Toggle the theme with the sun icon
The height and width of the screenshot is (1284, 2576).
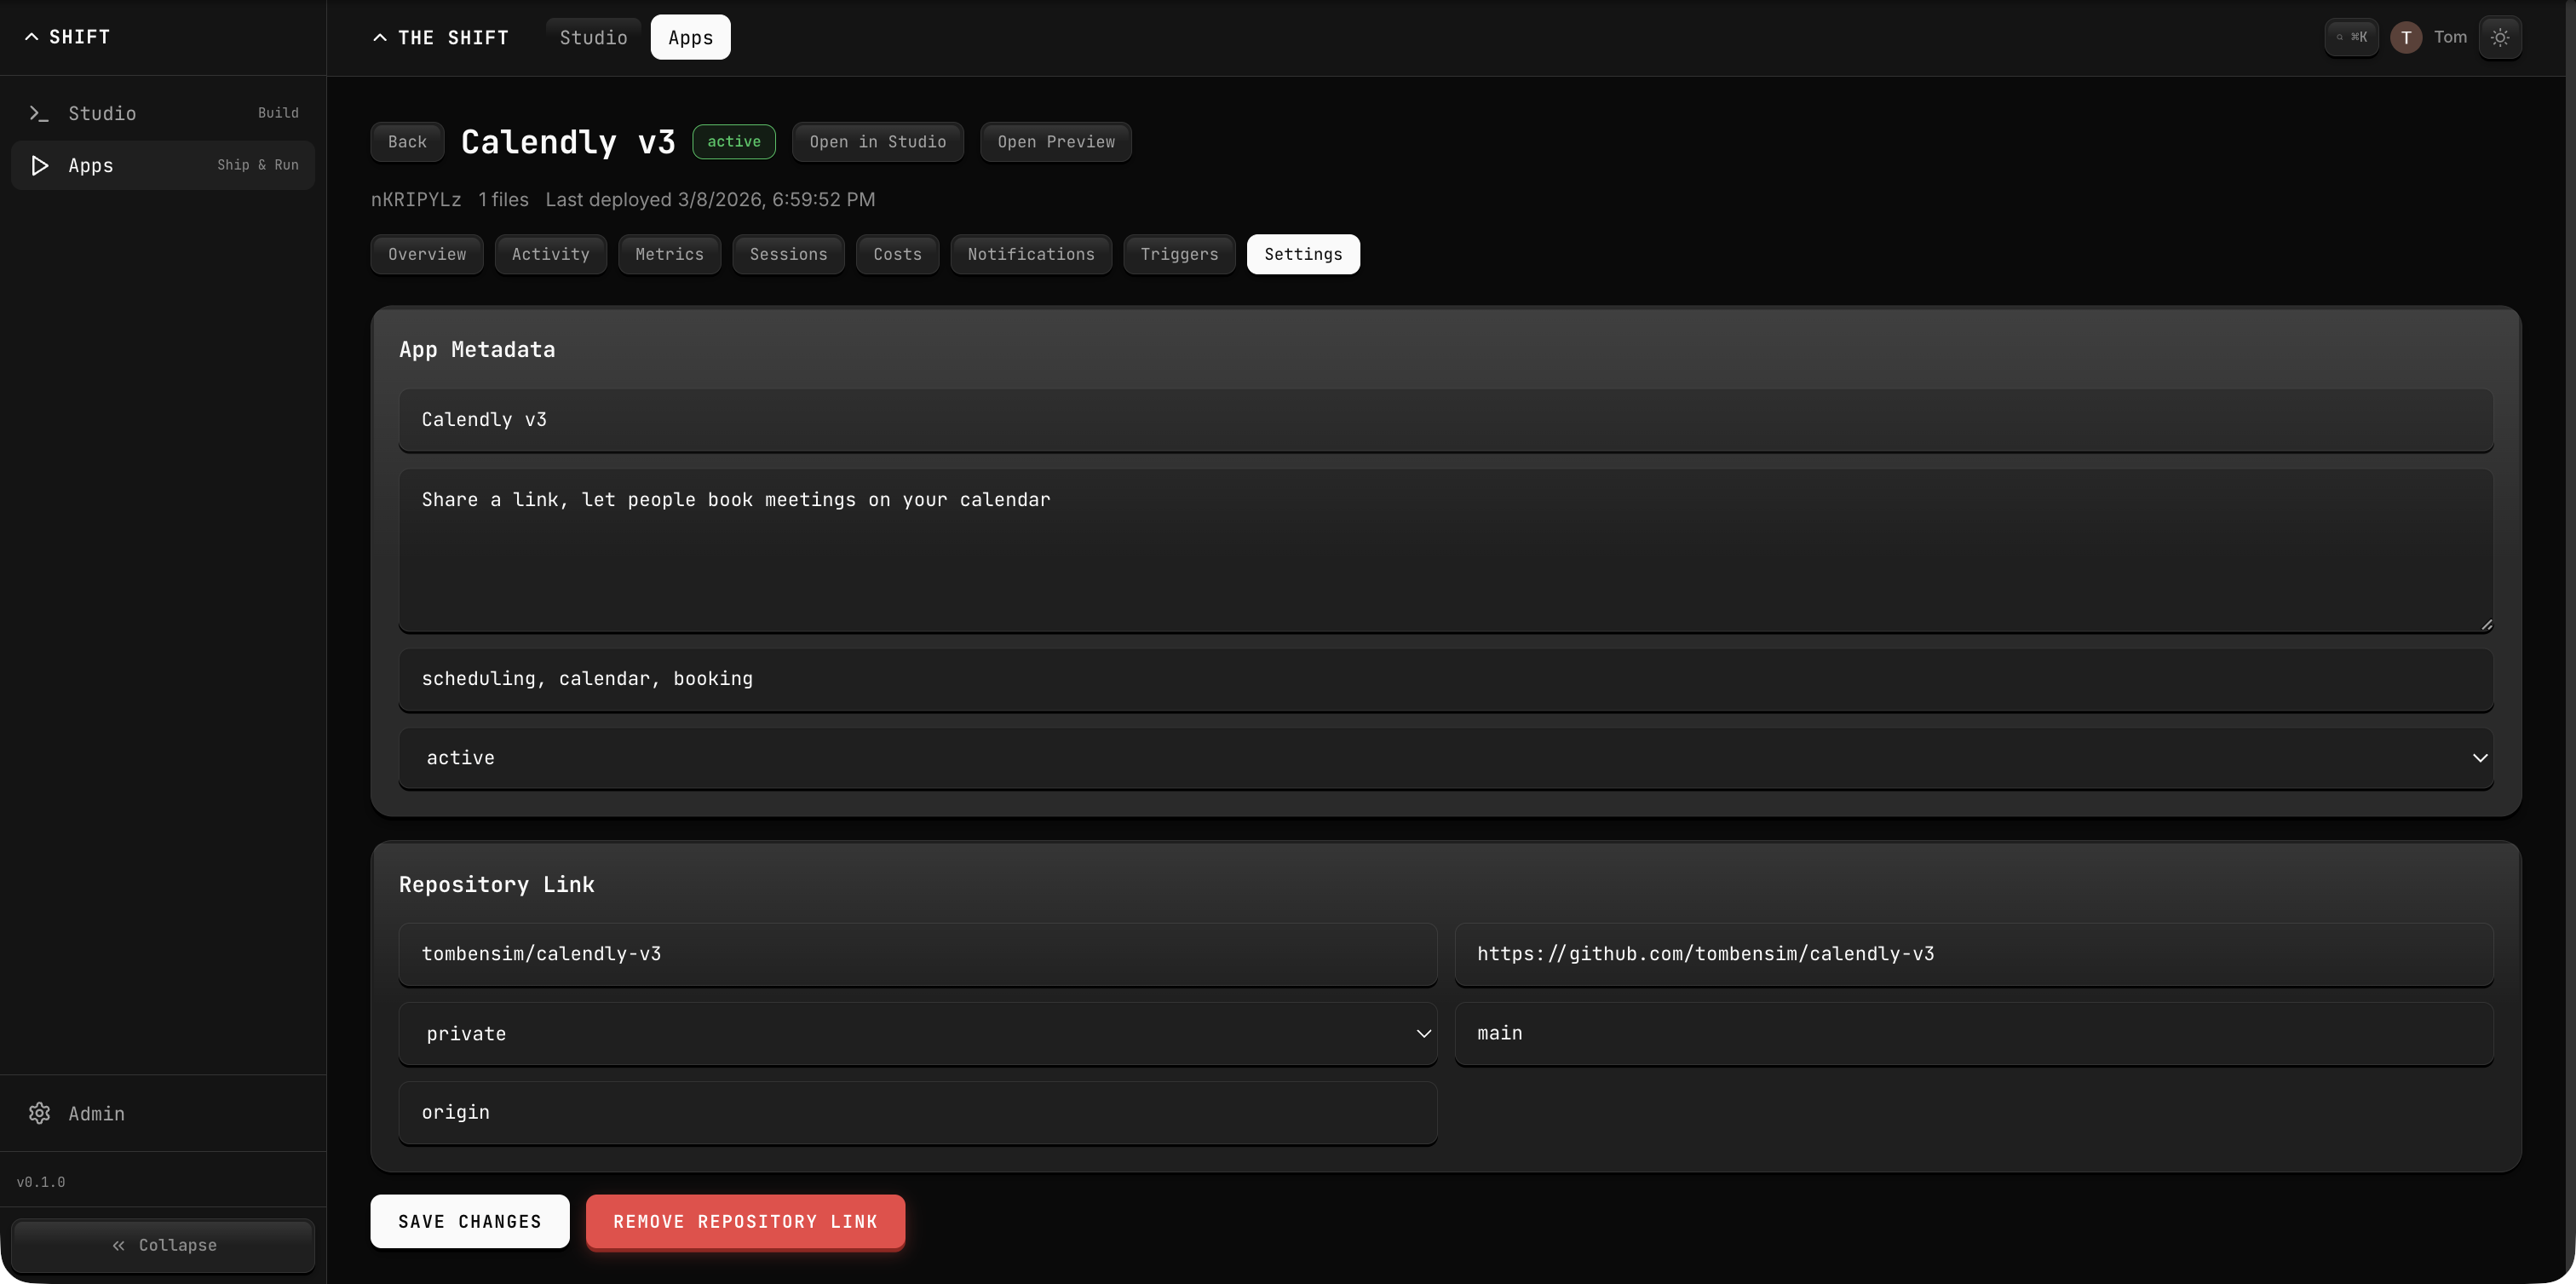[2501, 37]
